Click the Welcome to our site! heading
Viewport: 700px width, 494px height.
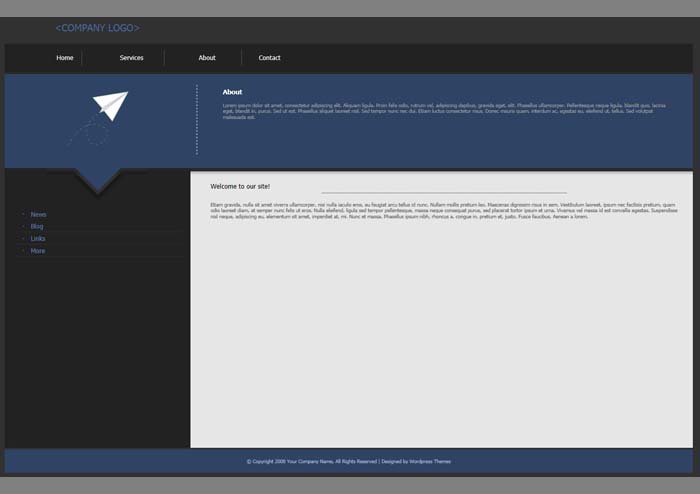tap(240, 186)
